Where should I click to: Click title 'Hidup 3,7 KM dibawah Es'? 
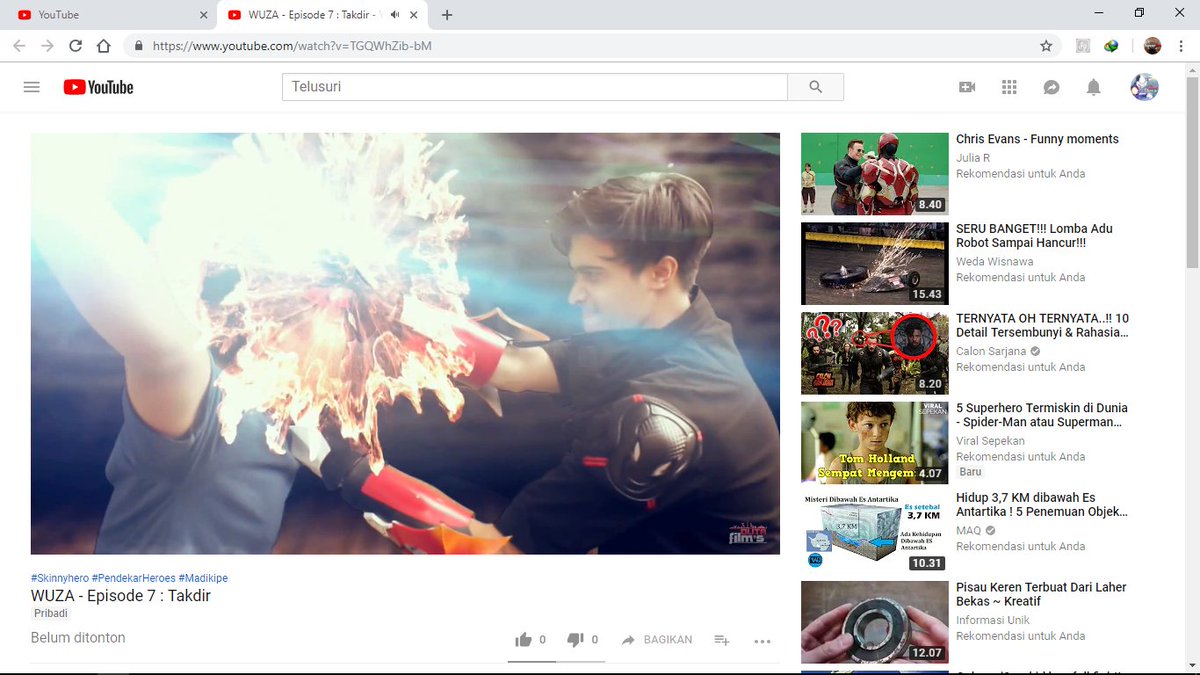(1042, 504)
